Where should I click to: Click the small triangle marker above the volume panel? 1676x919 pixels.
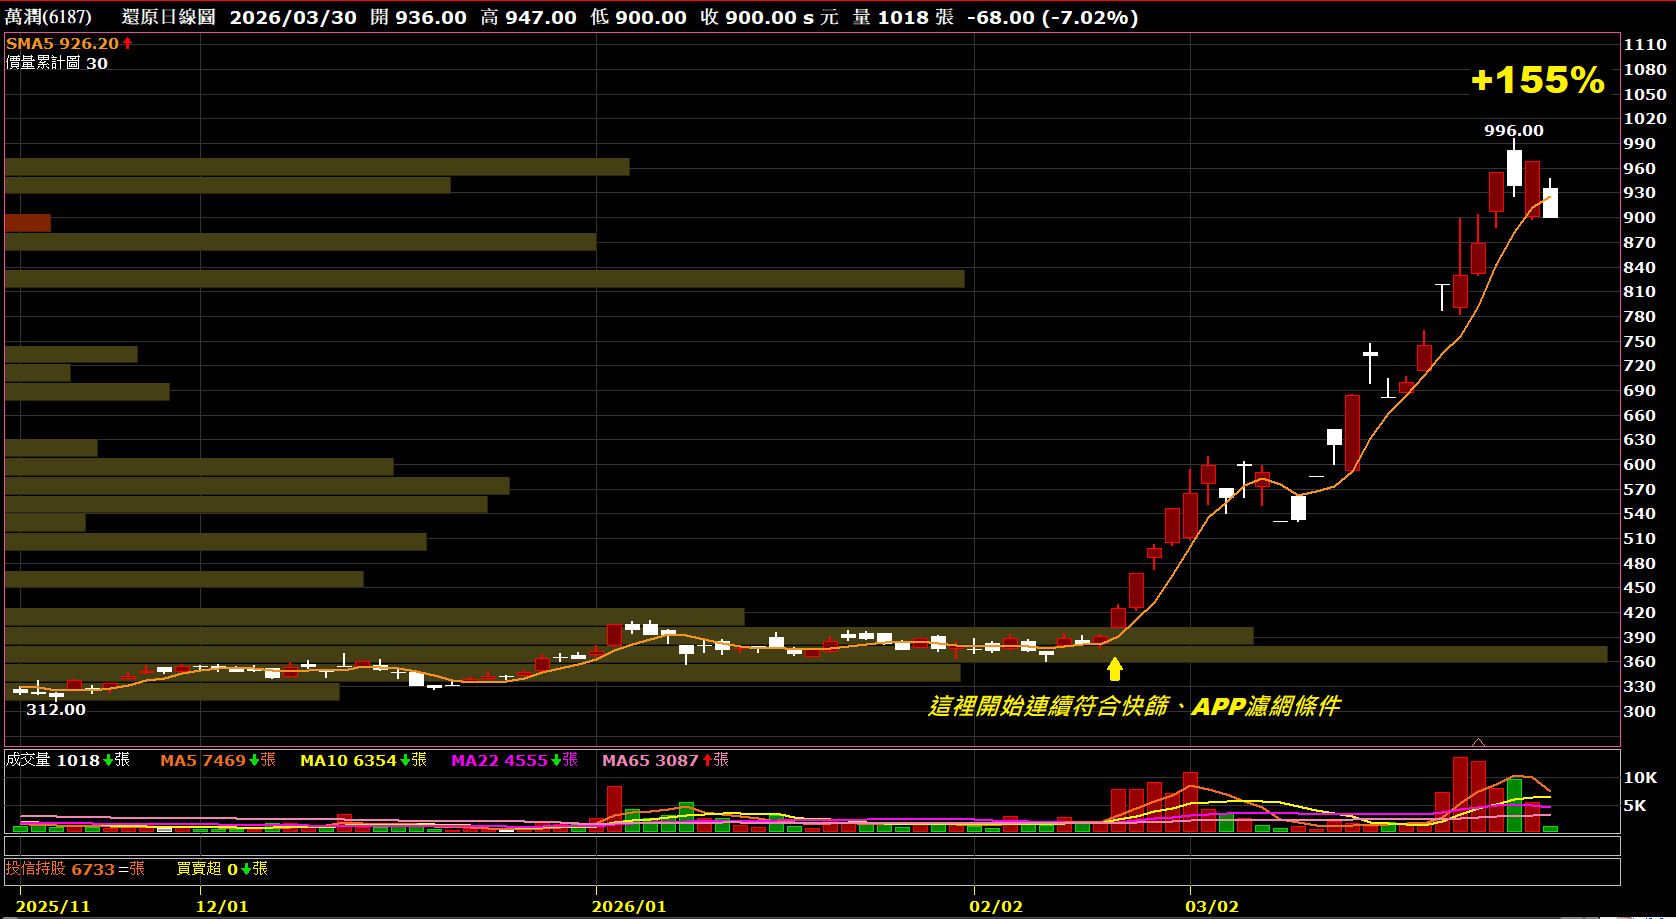1479,742
